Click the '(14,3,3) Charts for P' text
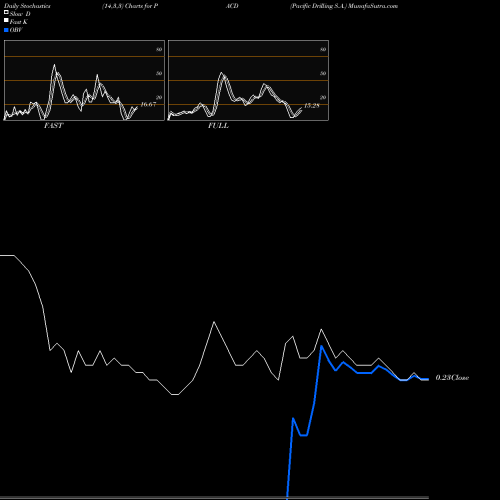The height and width of the screenshot is (500, 500). tap(130, 6)
